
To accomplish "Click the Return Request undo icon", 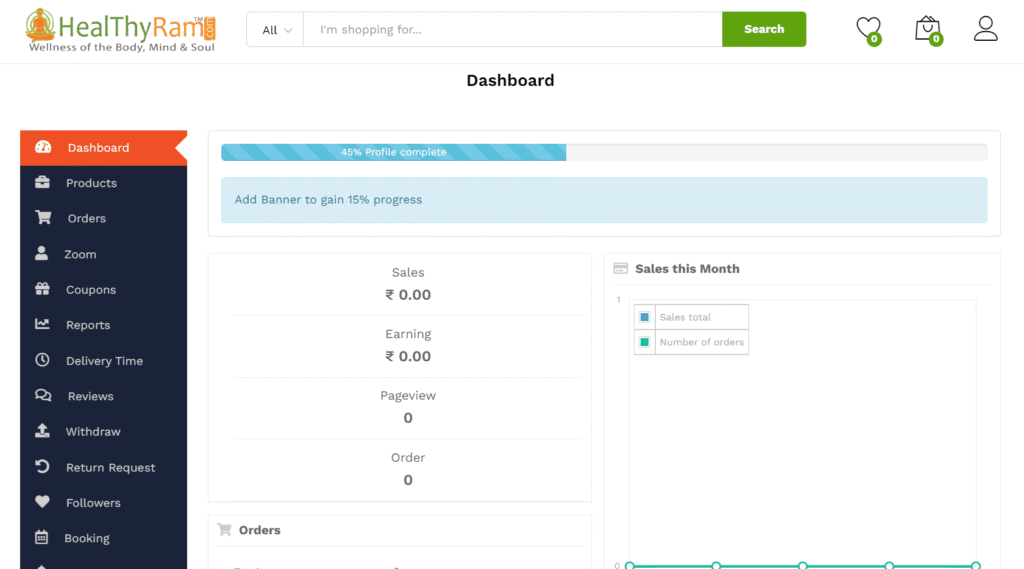I will (42, 466).
